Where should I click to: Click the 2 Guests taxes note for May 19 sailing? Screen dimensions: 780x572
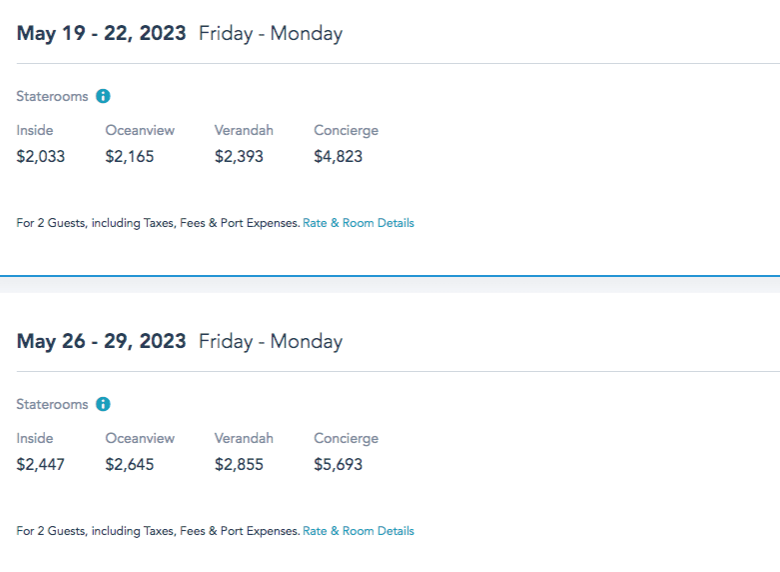pyautogui.click(x=158, y=223)
